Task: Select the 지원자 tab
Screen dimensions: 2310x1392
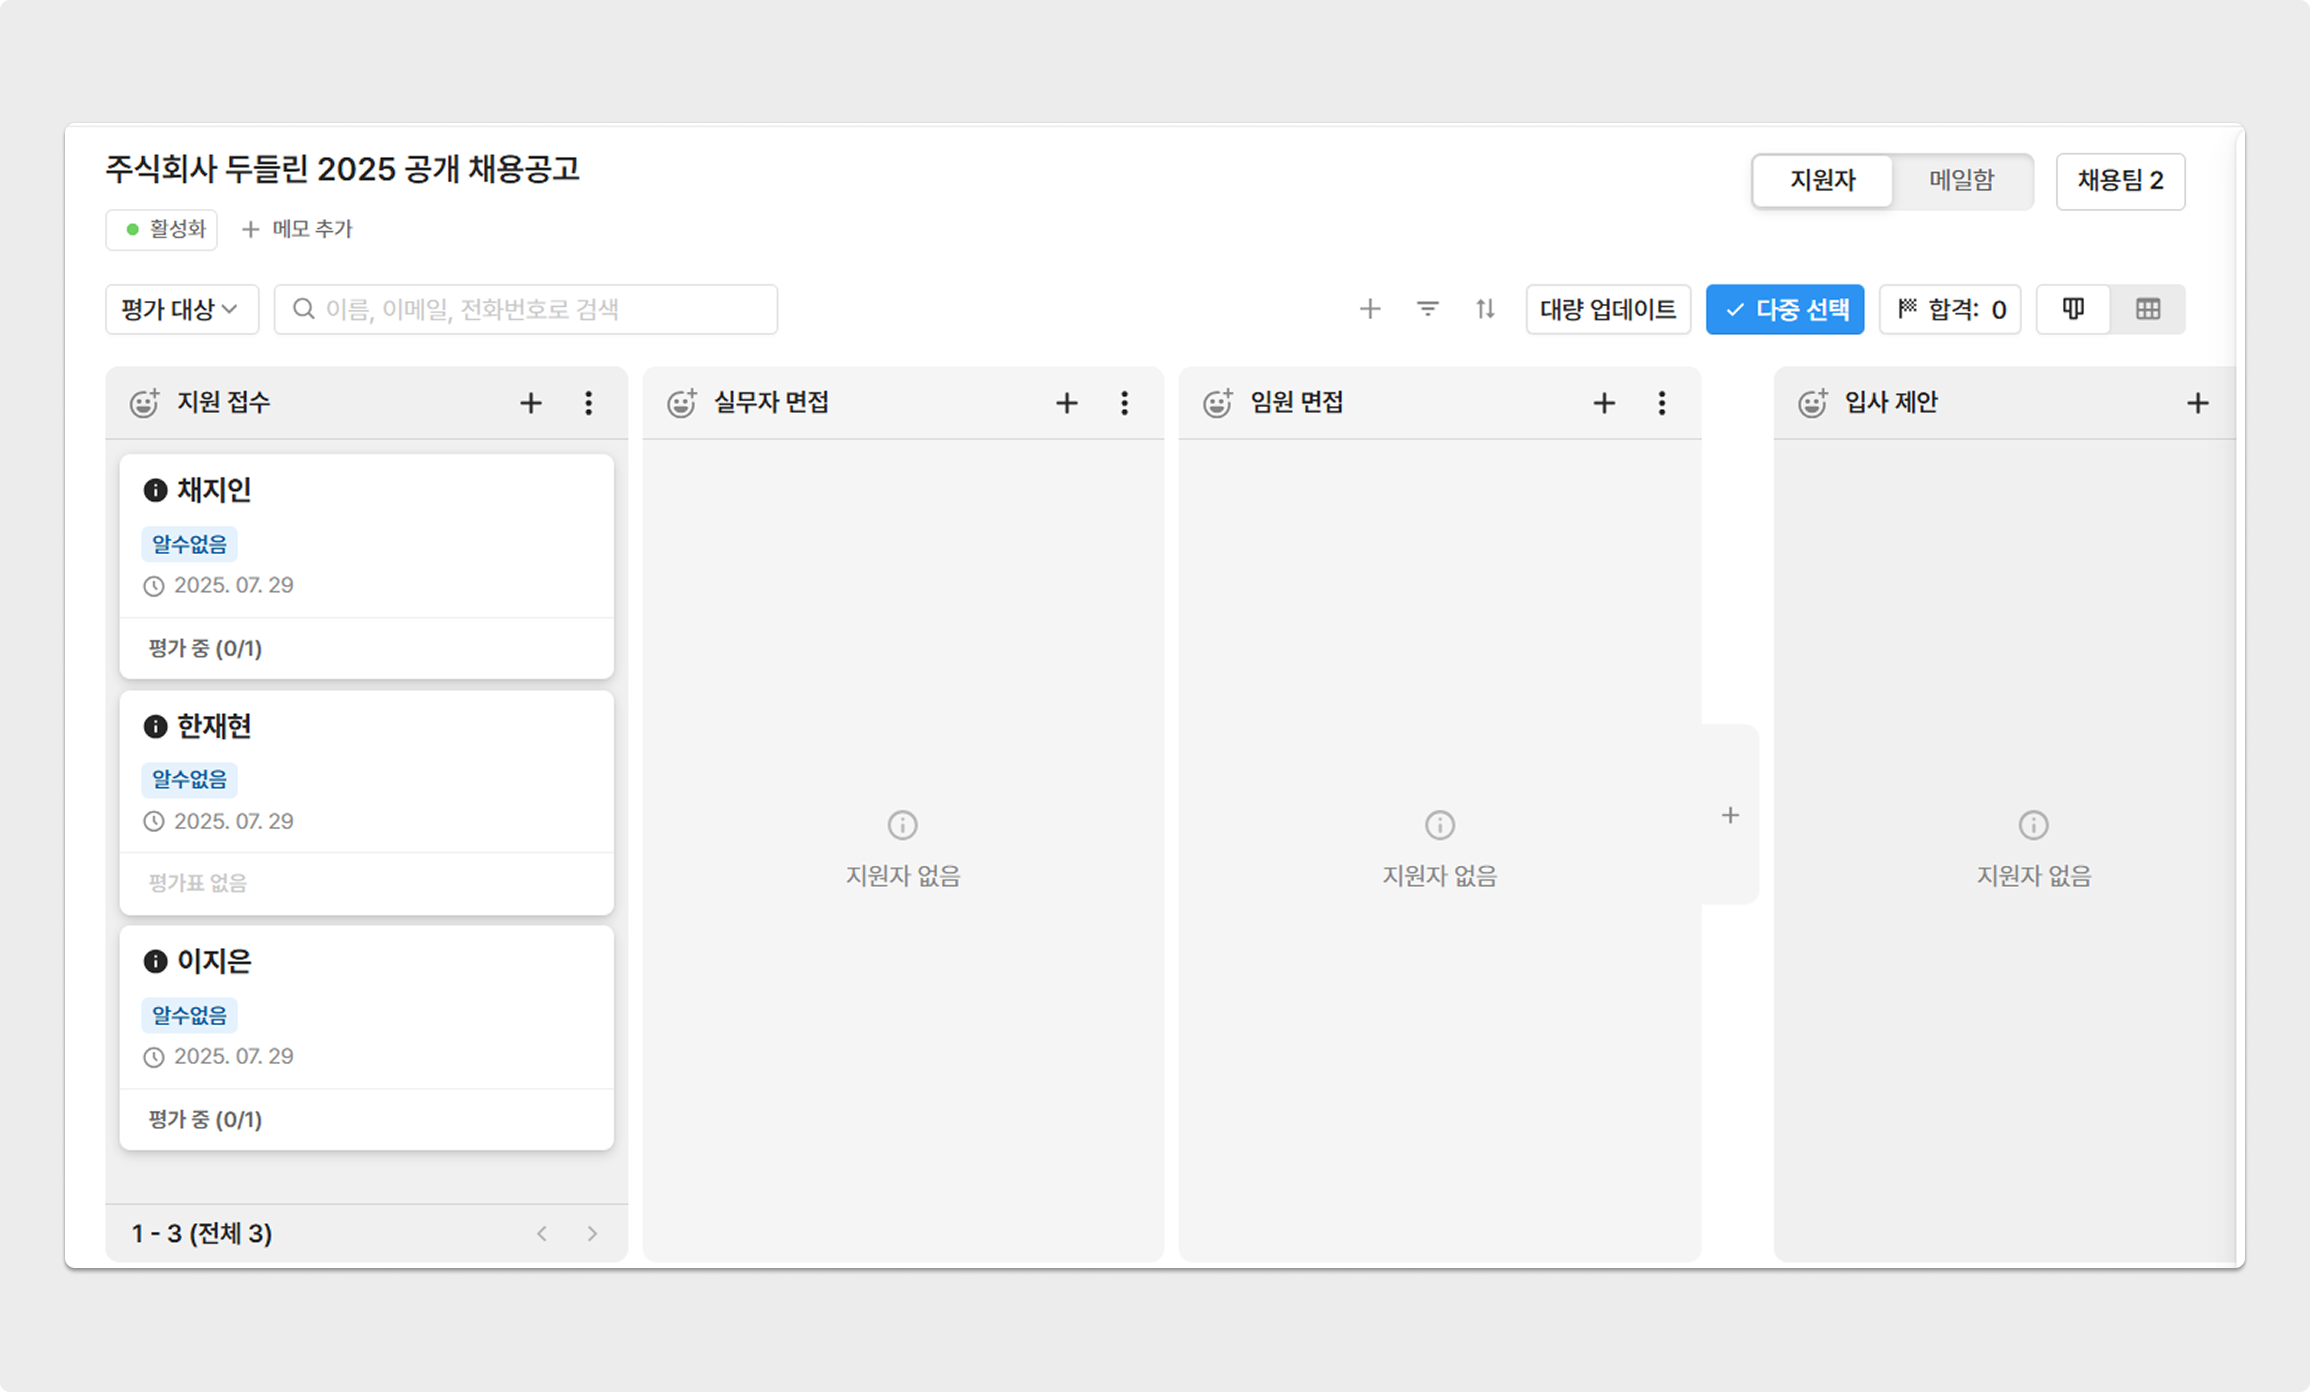Action: coord(1822,181)
